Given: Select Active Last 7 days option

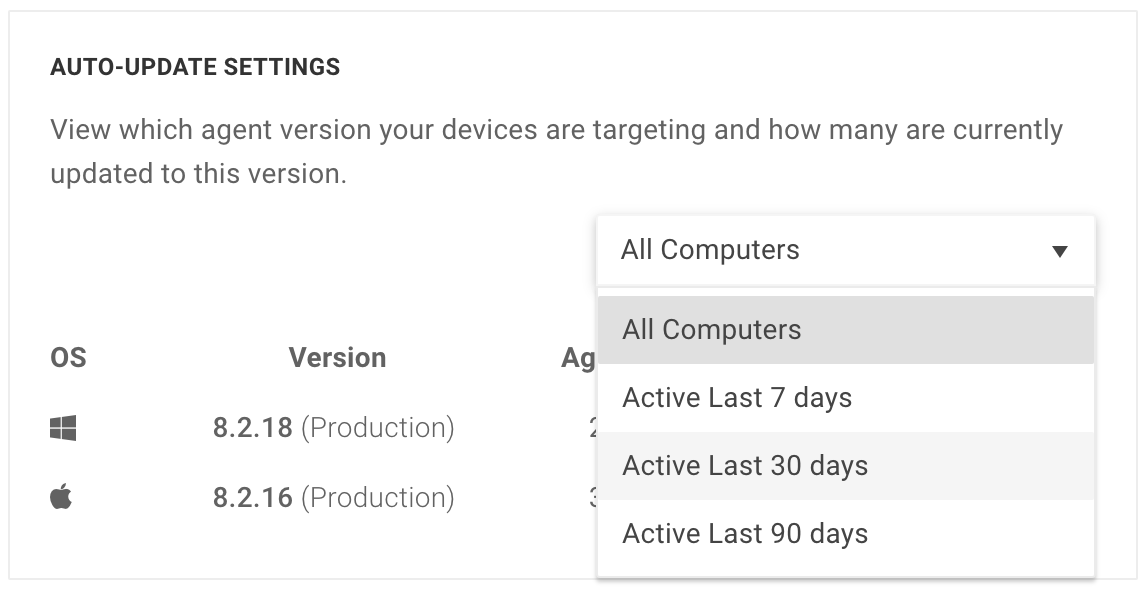Looking at the screenshot, I should coord(737,397).
